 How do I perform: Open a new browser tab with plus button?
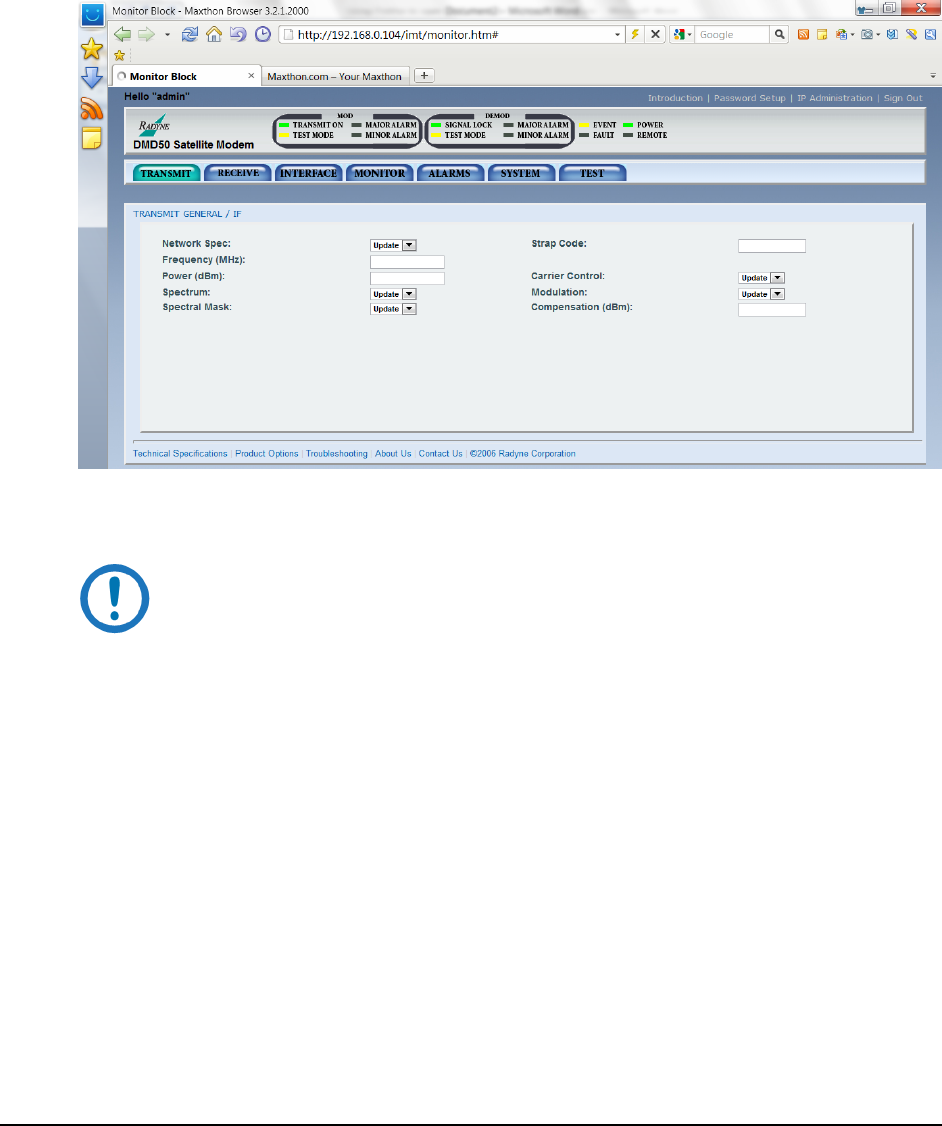pyautogui.click(x=424, y=76)
